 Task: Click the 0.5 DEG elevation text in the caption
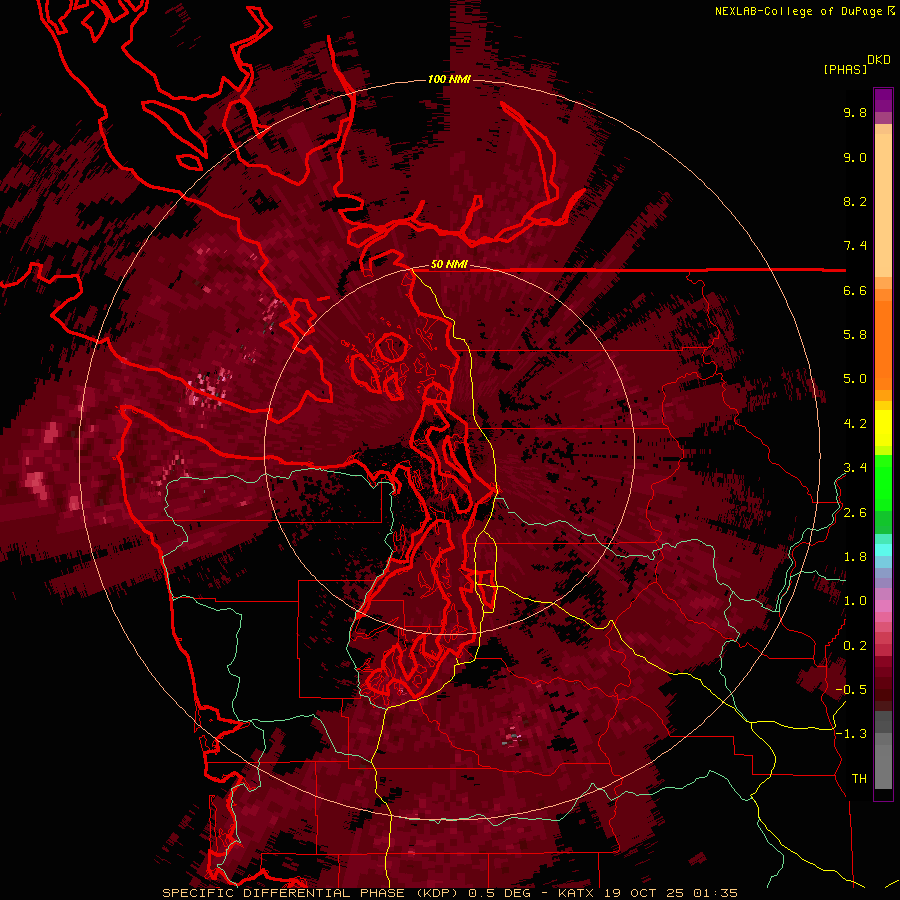point(503,893)
